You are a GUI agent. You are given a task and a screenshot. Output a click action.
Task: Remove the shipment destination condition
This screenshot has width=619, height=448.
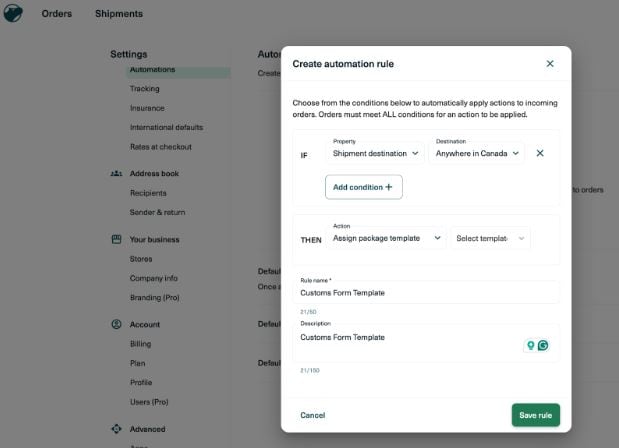point(540,153)
